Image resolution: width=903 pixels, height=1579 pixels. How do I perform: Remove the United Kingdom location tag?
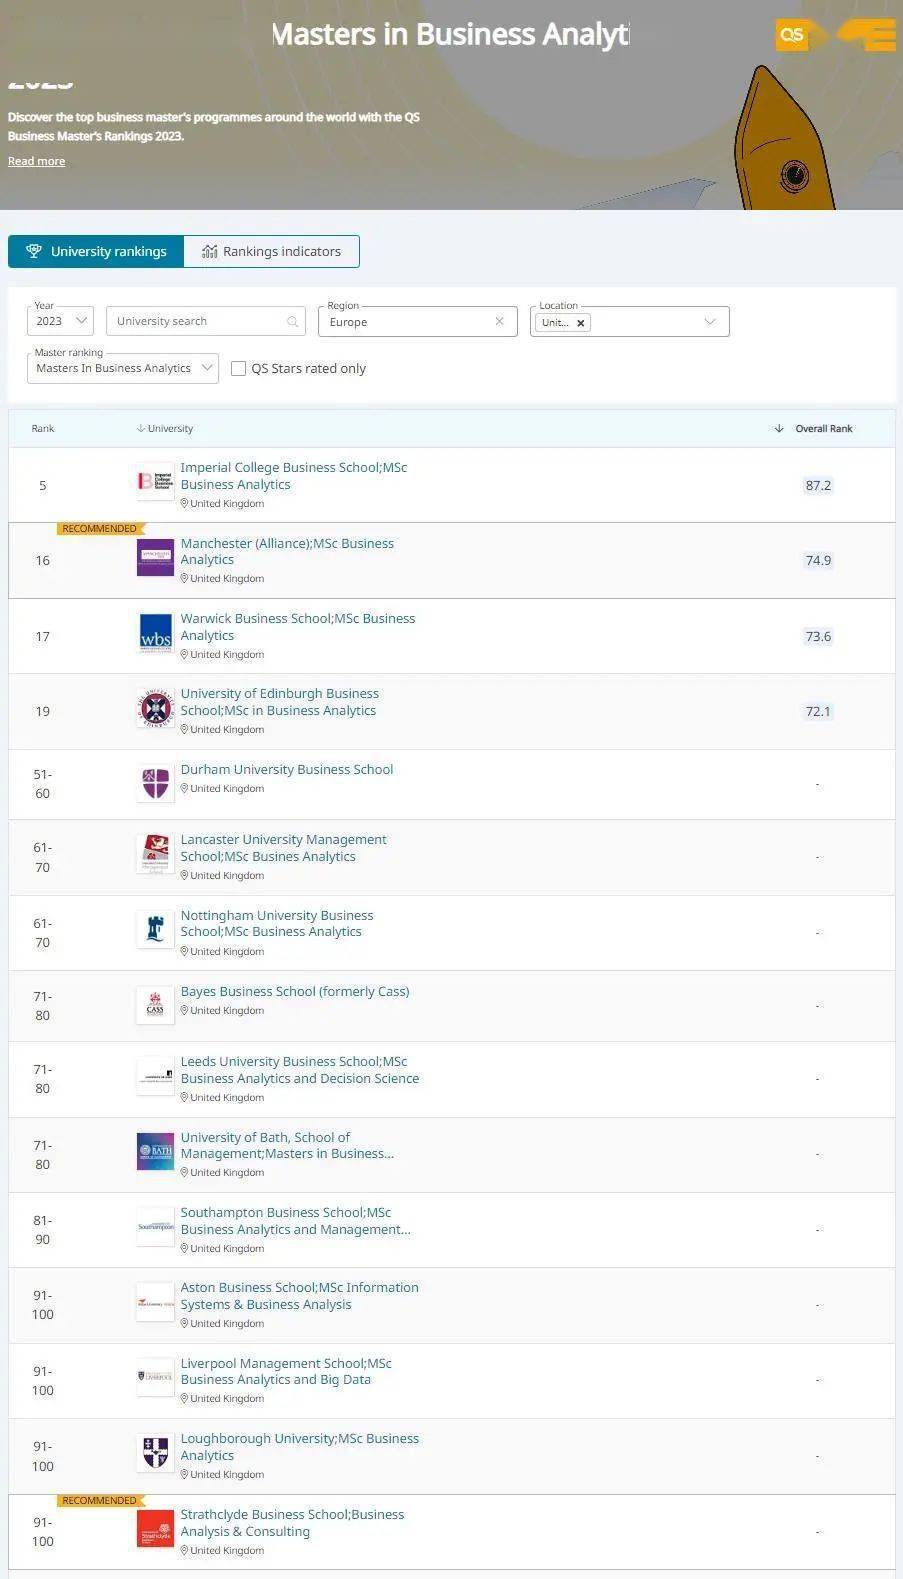(580, 323)
